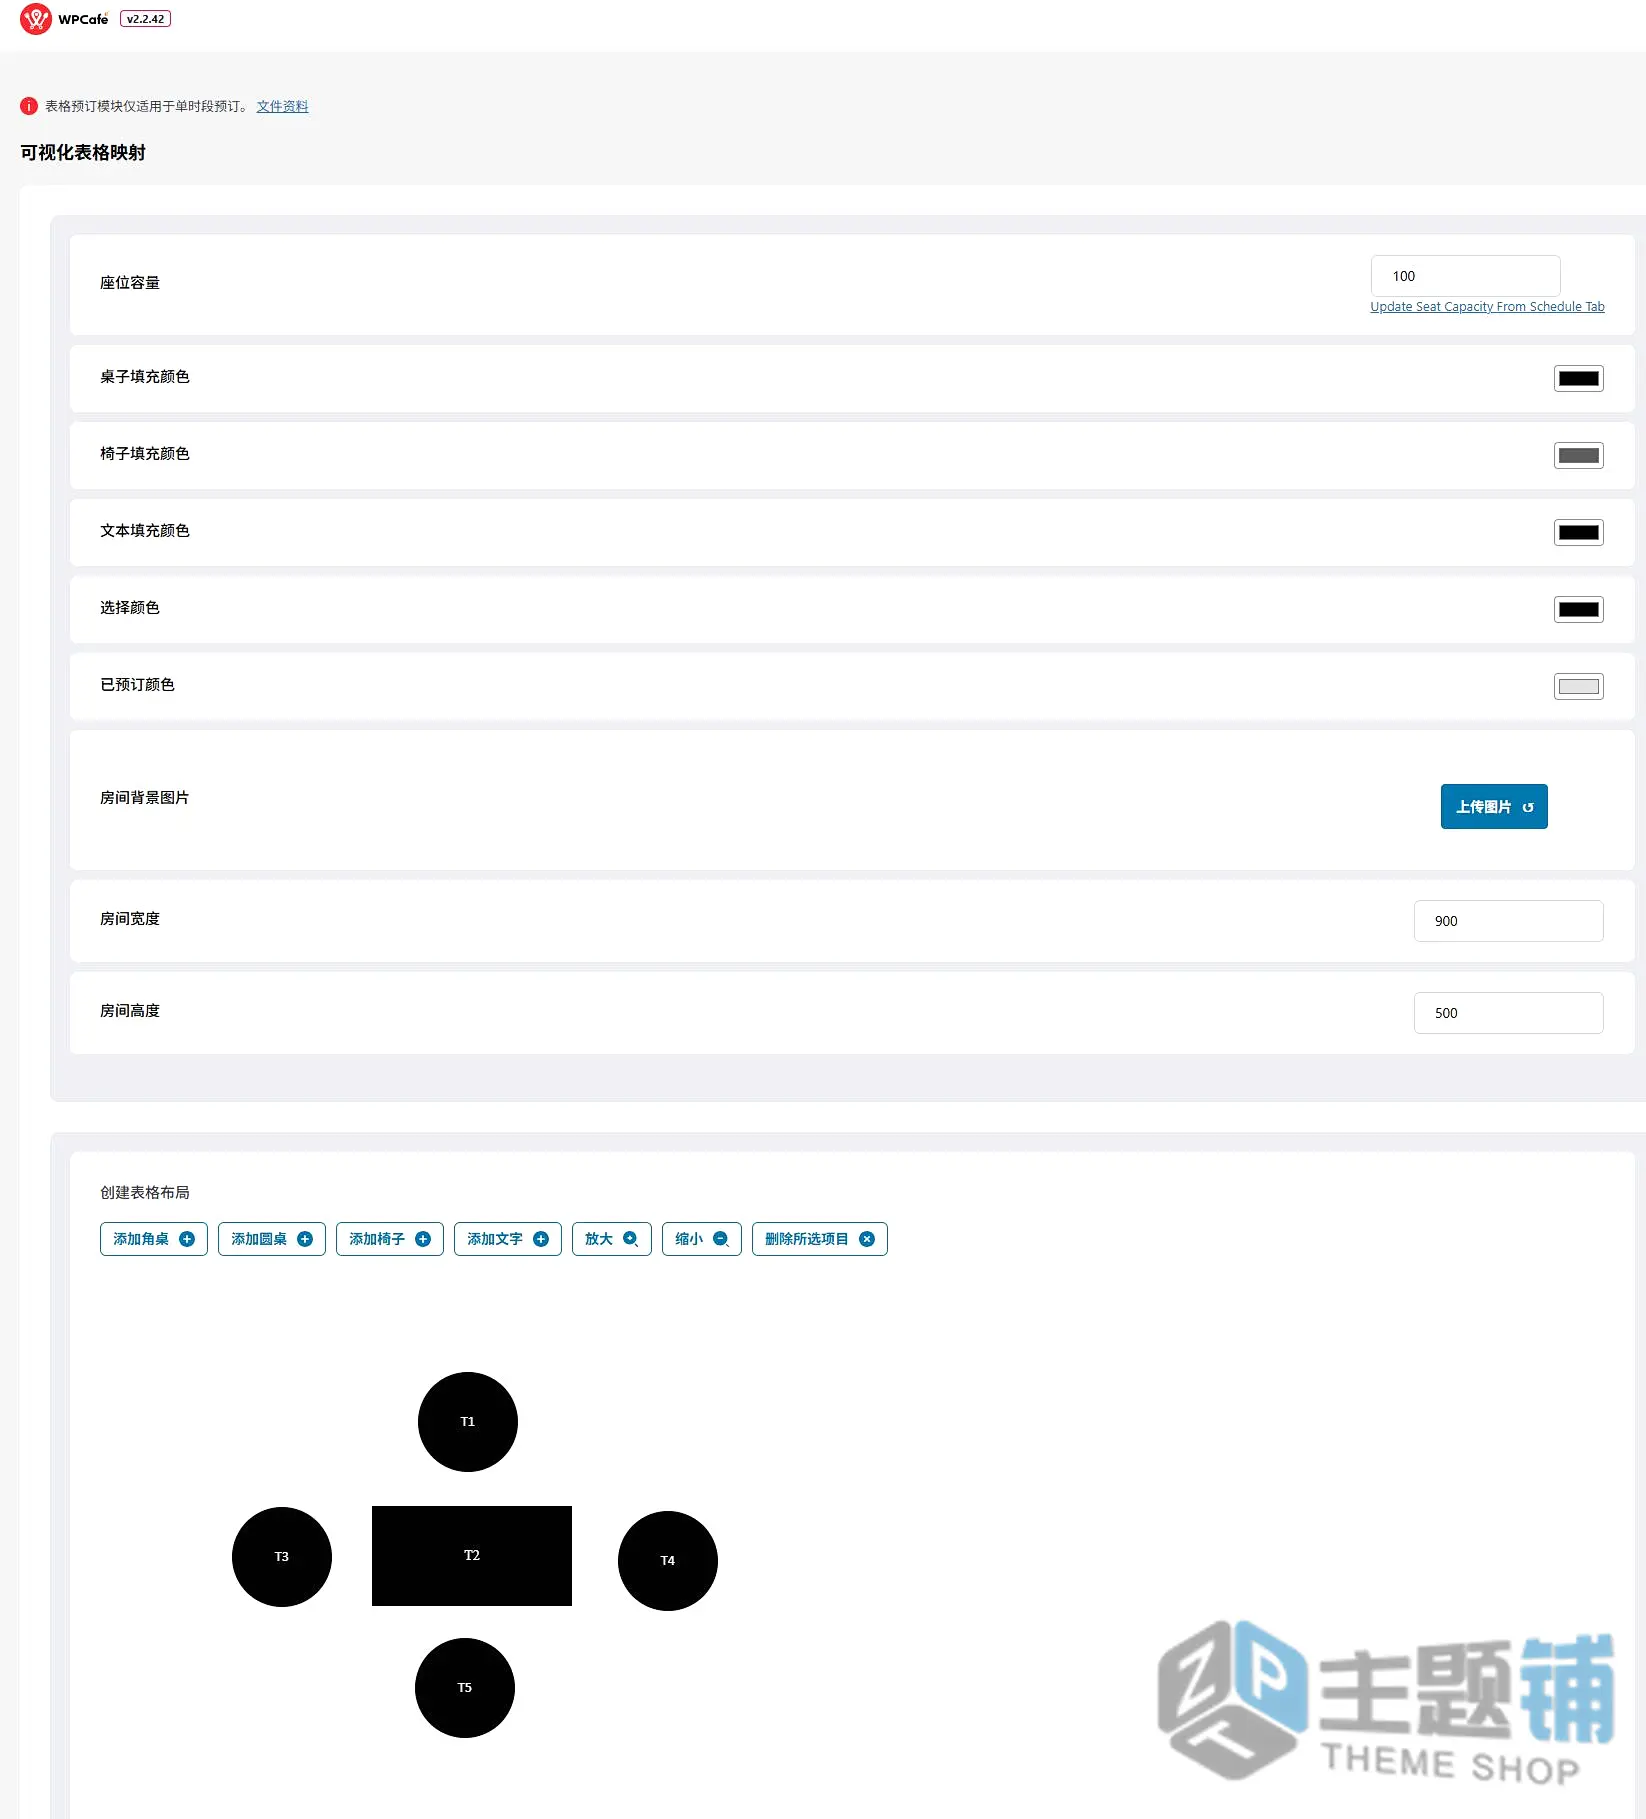The height and width of the screenshot is (1819, 1646).
Task: Click the 添加文字 button
Action: coord(508,1239)
